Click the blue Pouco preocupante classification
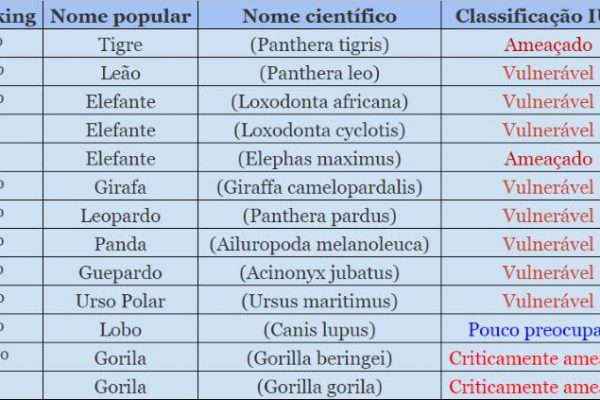The height and width of the screenshot is (400, 600). (x=532, y=330)
